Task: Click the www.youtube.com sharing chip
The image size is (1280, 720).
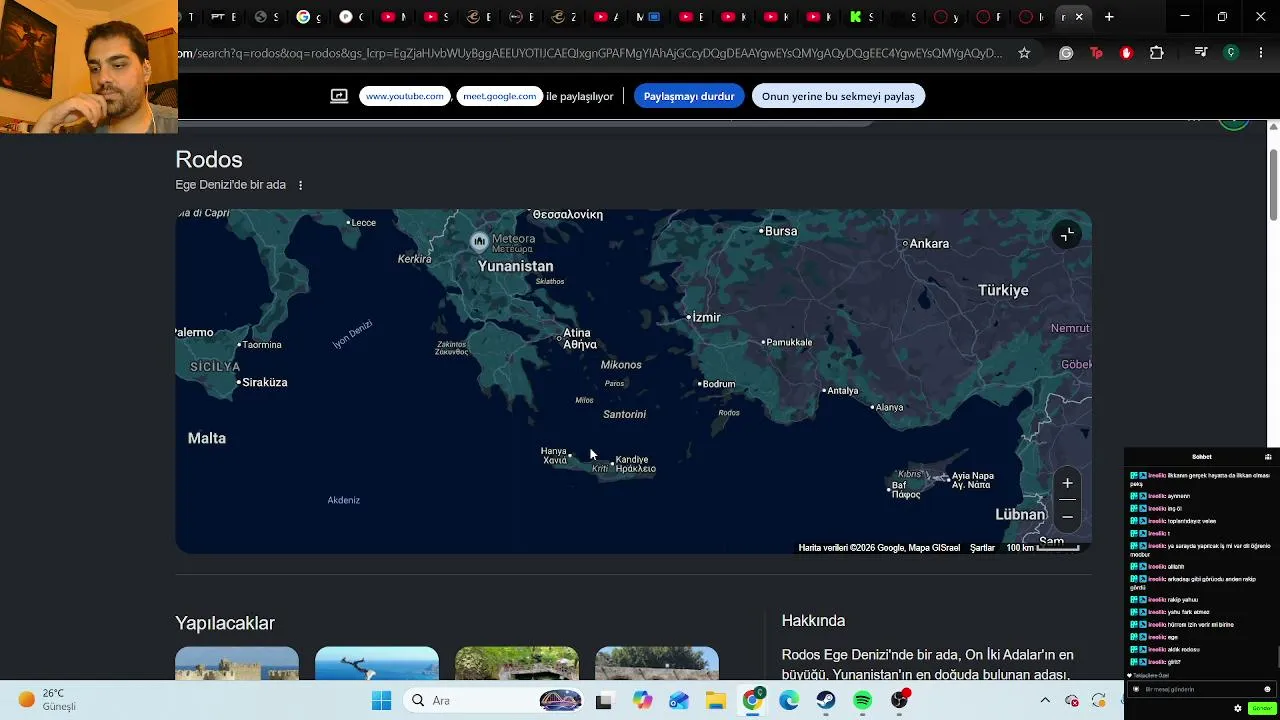Action: click(405, 96)
